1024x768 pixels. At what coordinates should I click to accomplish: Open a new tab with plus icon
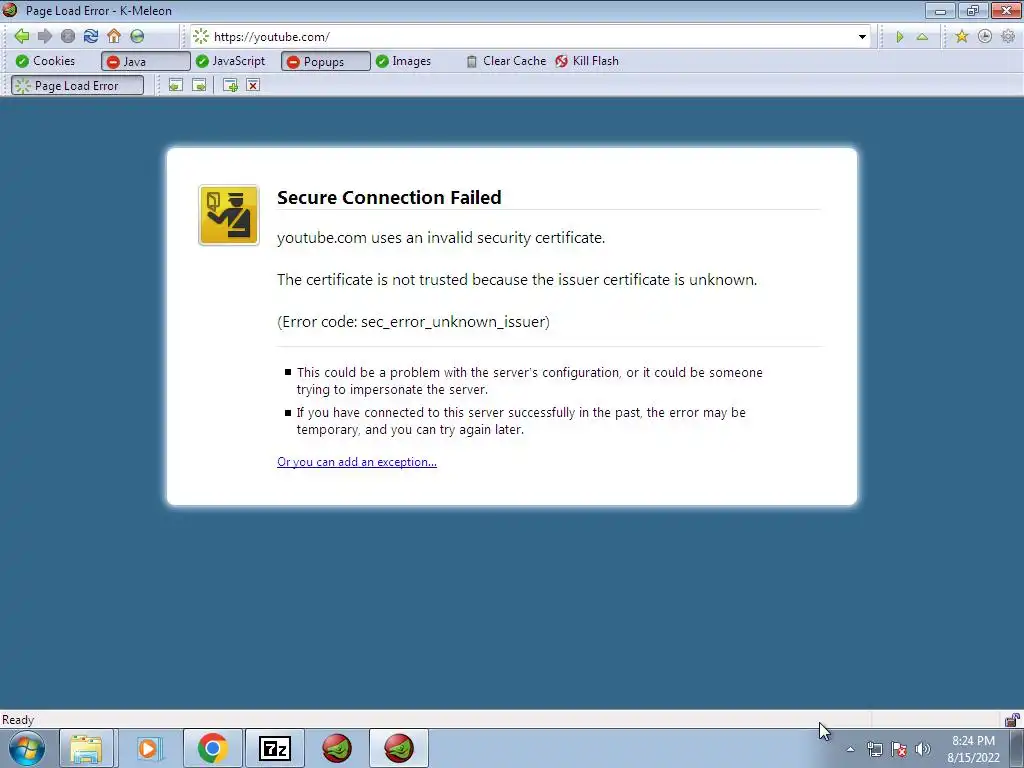pyautogui.click(x=230, y=86)
